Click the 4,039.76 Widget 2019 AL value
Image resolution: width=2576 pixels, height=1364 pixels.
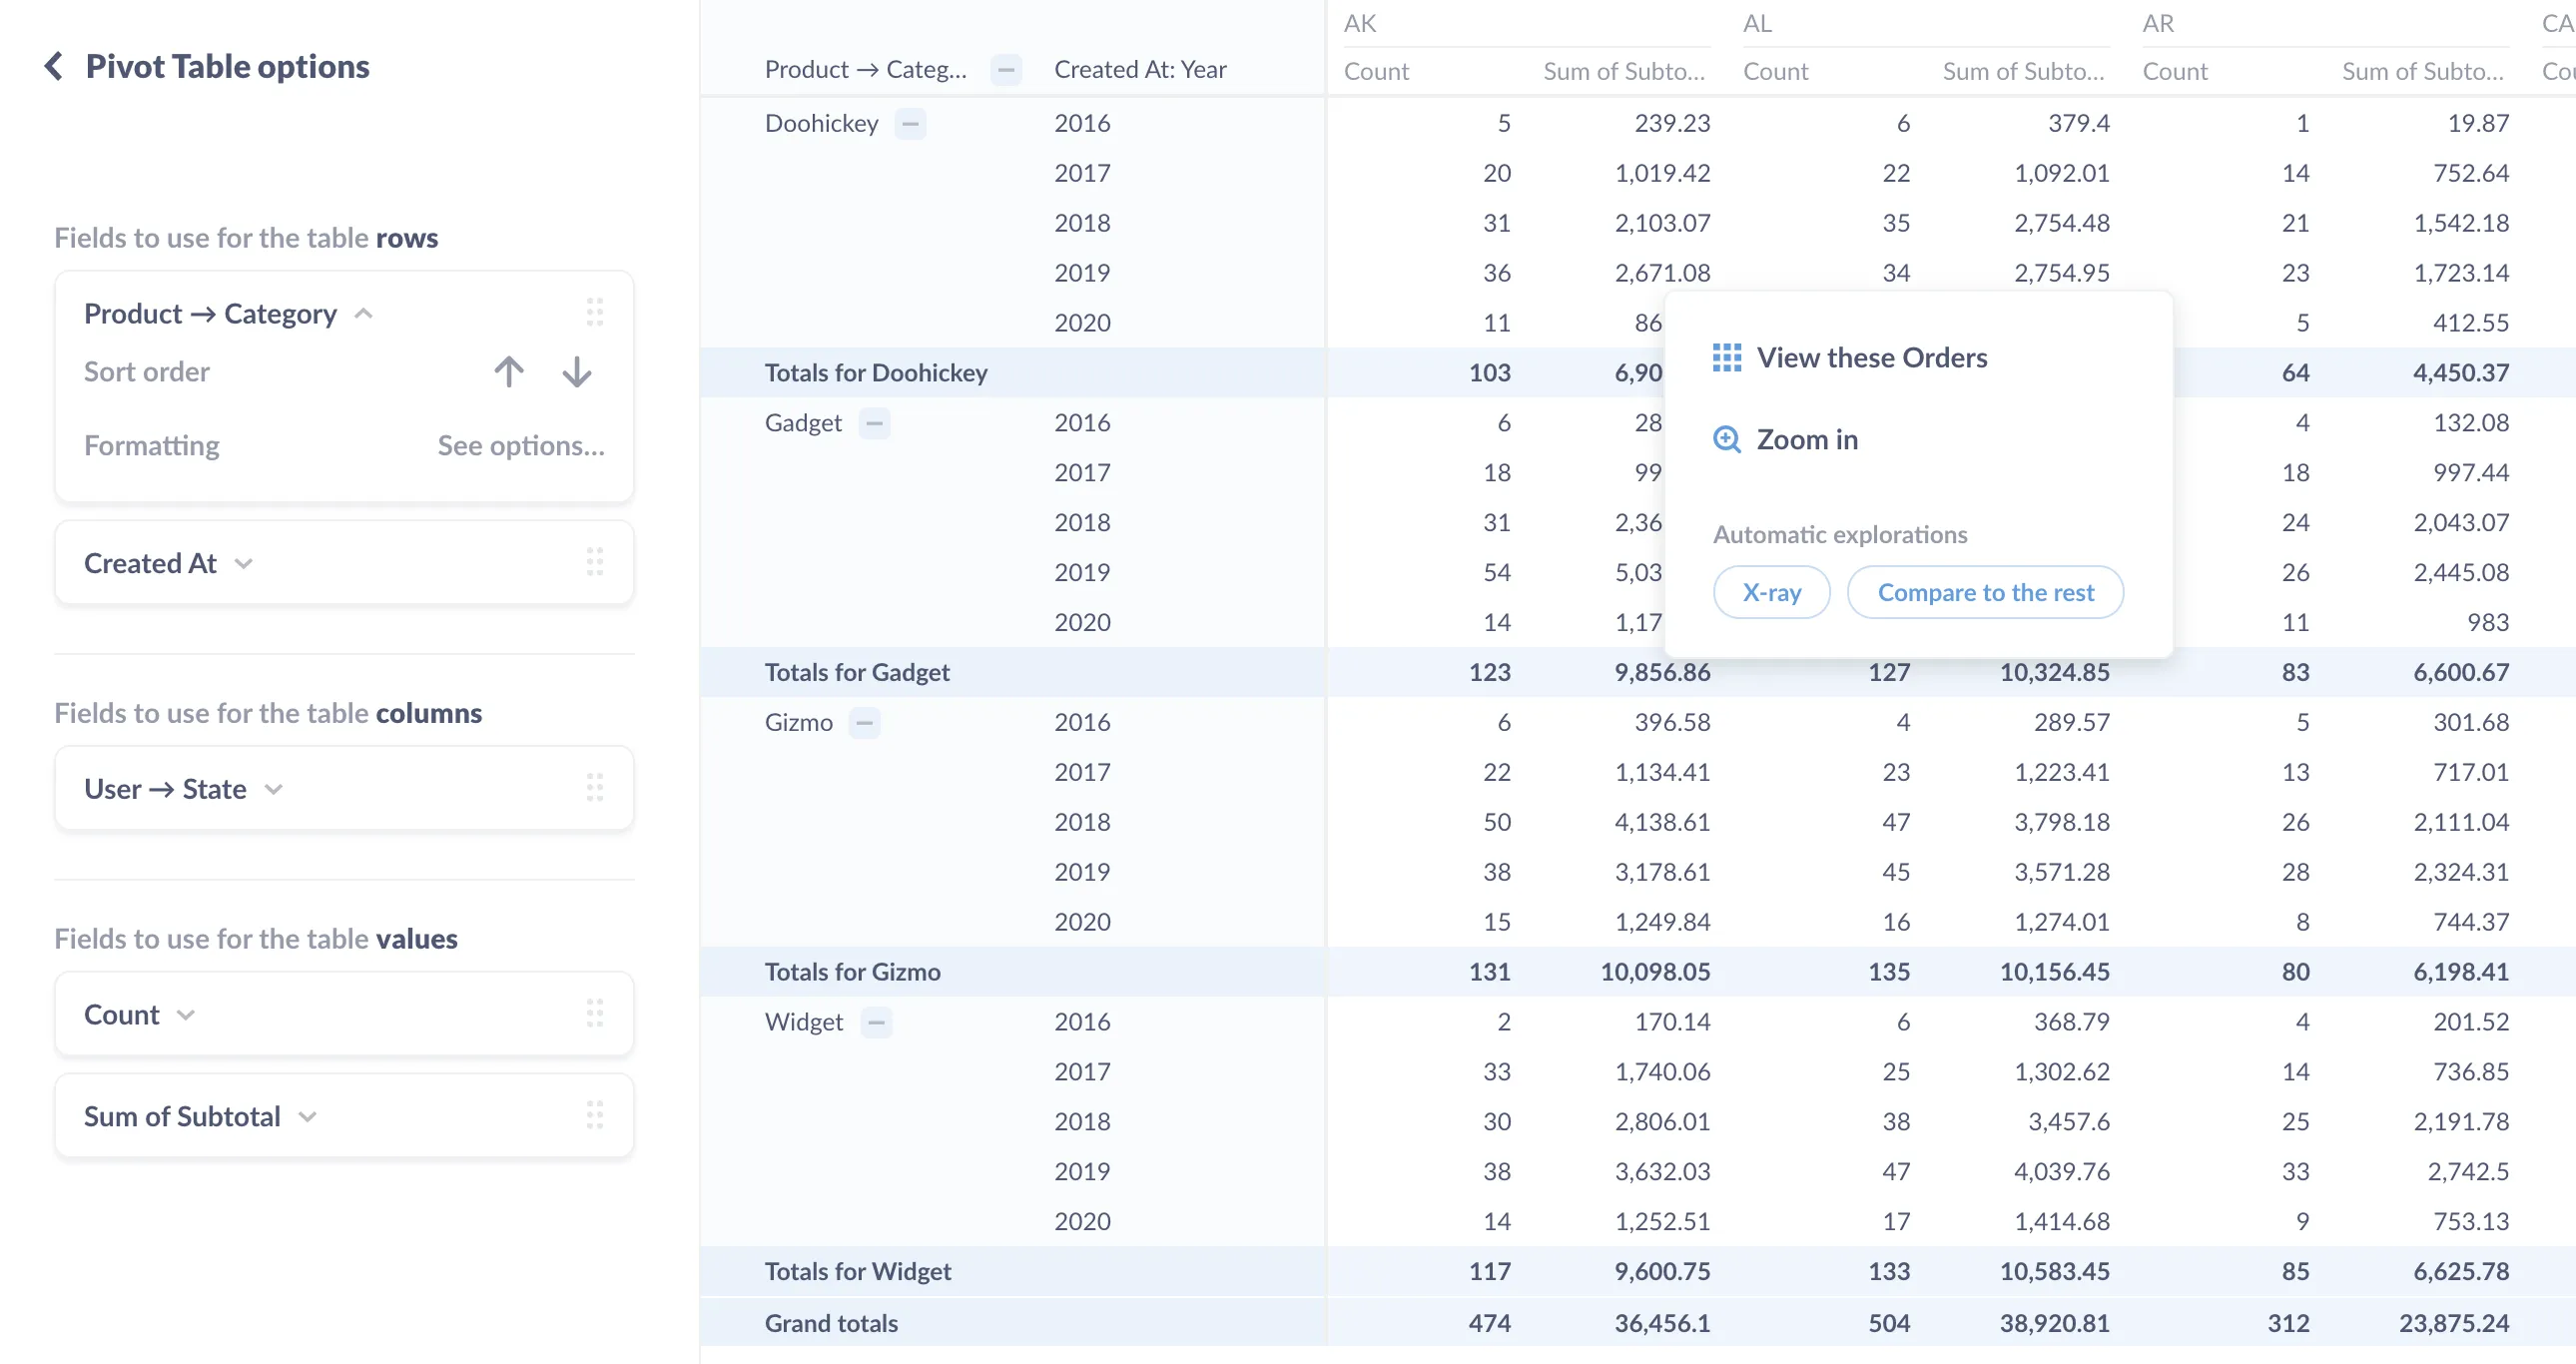2061,1171
